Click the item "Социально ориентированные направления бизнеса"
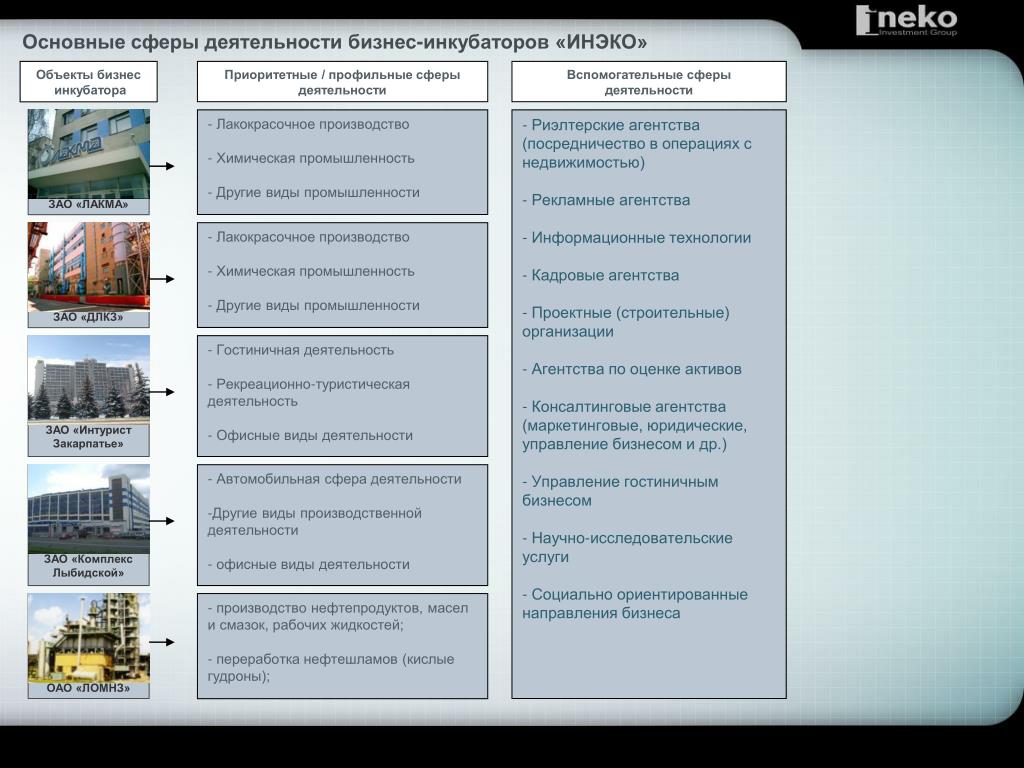Viewport: 1024px width, 768px height. [635, 604]
